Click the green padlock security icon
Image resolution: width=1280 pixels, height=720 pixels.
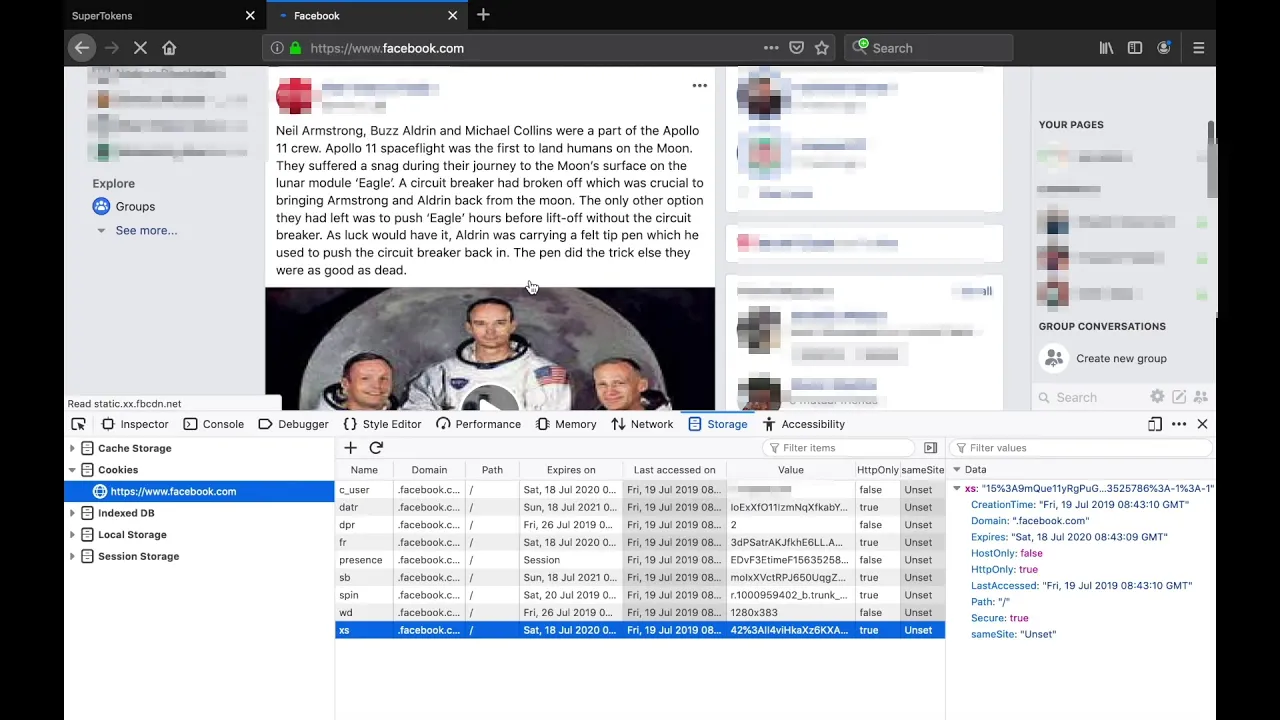[295, 48]
